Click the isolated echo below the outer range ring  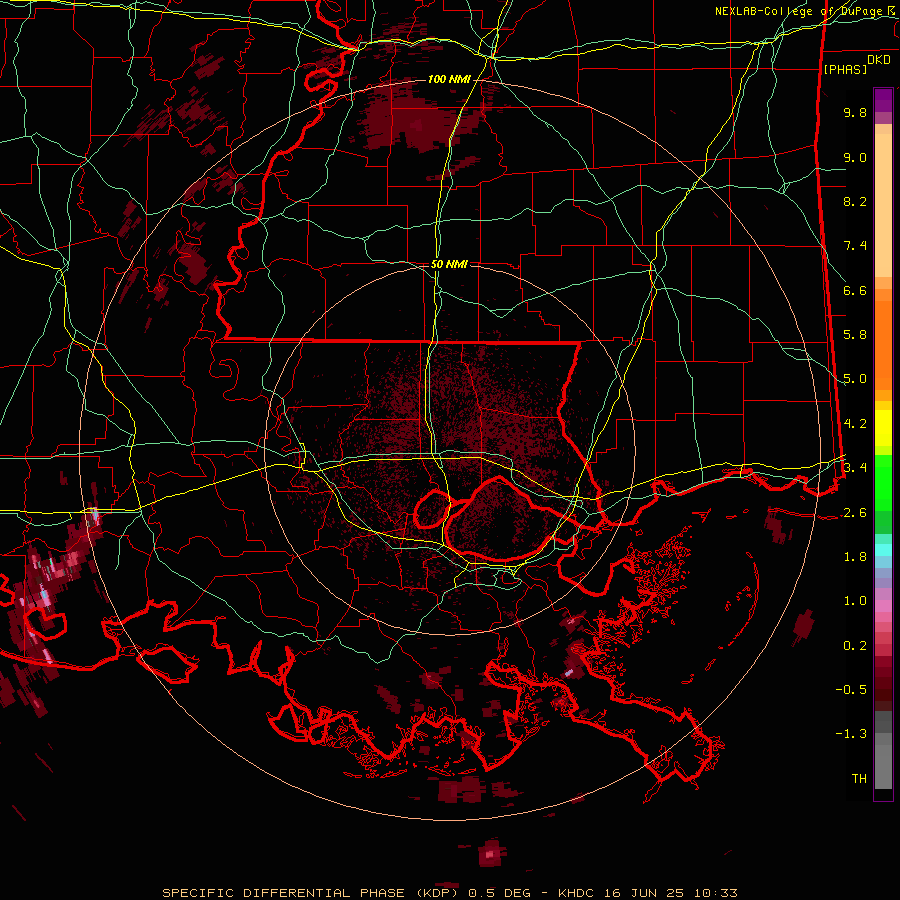click(490, 853)
